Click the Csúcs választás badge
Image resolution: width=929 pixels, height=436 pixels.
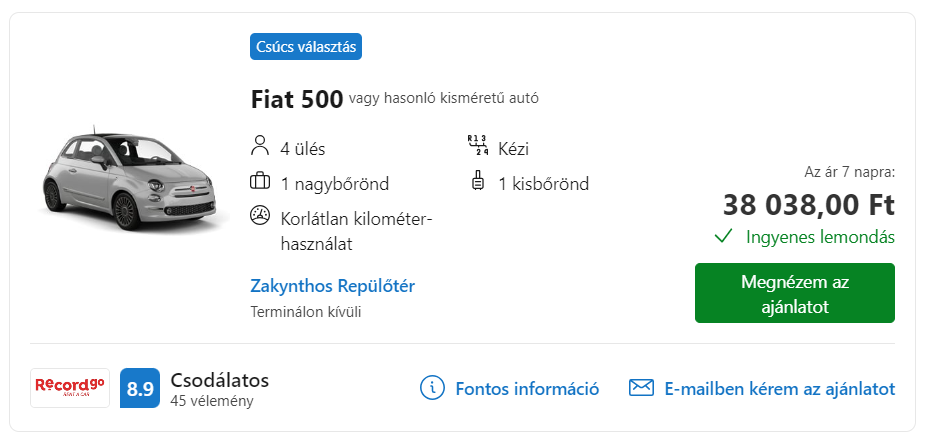(306, 47)
